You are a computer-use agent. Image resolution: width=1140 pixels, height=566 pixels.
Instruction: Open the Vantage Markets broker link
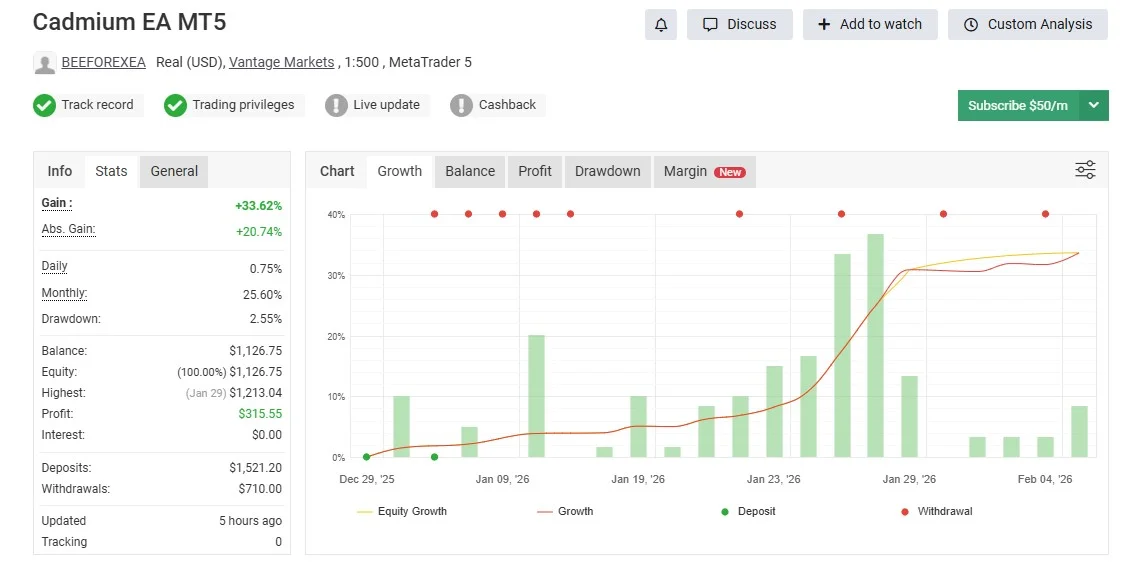[x=281, y=62]
